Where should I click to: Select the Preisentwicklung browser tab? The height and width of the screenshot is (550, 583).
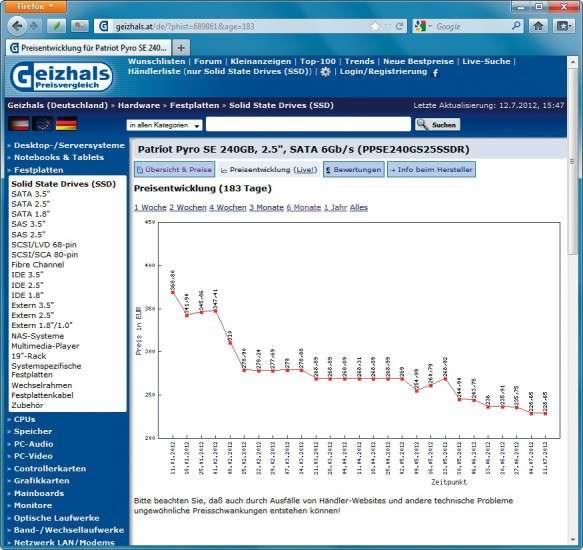tap(88, 48)
